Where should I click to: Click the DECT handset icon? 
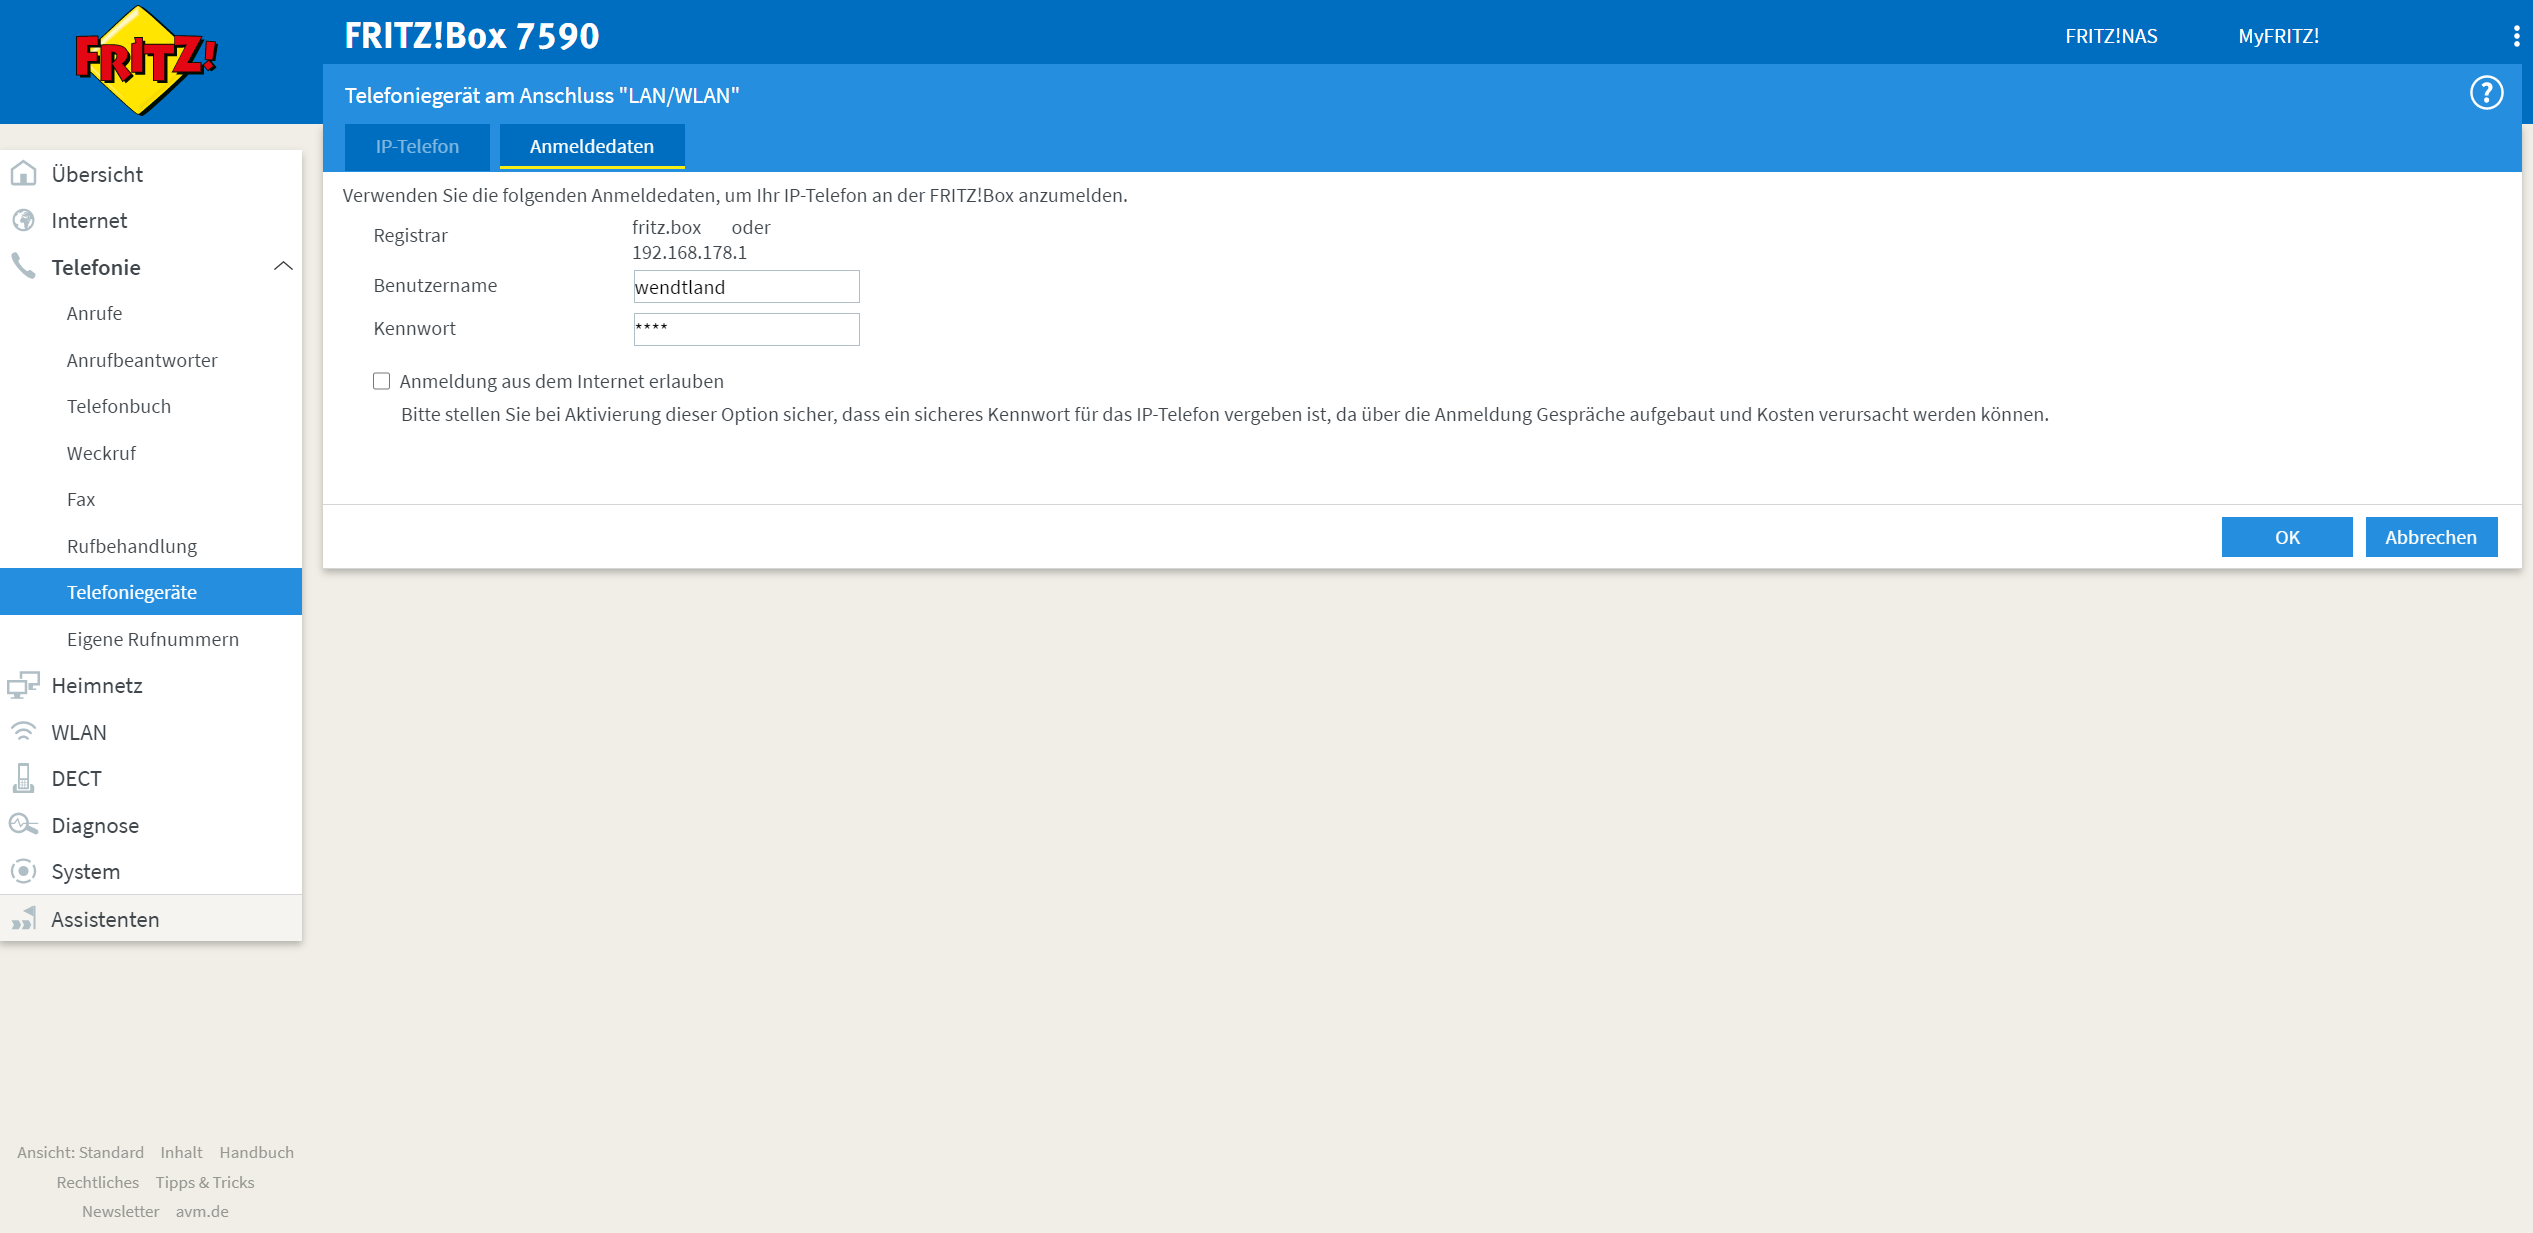pyautogui.click(x=23, y=778)
